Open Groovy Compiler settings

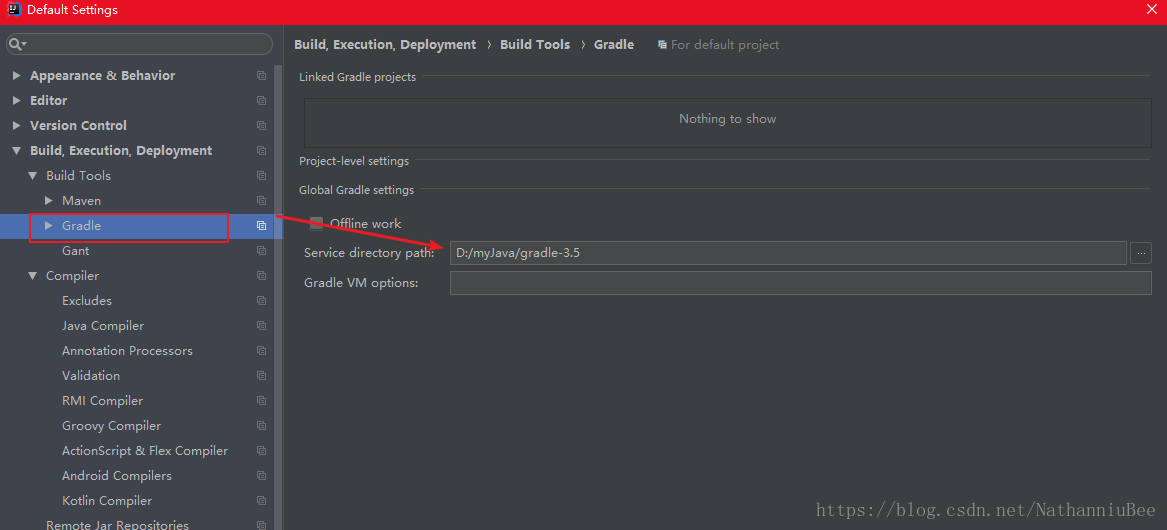112,426
